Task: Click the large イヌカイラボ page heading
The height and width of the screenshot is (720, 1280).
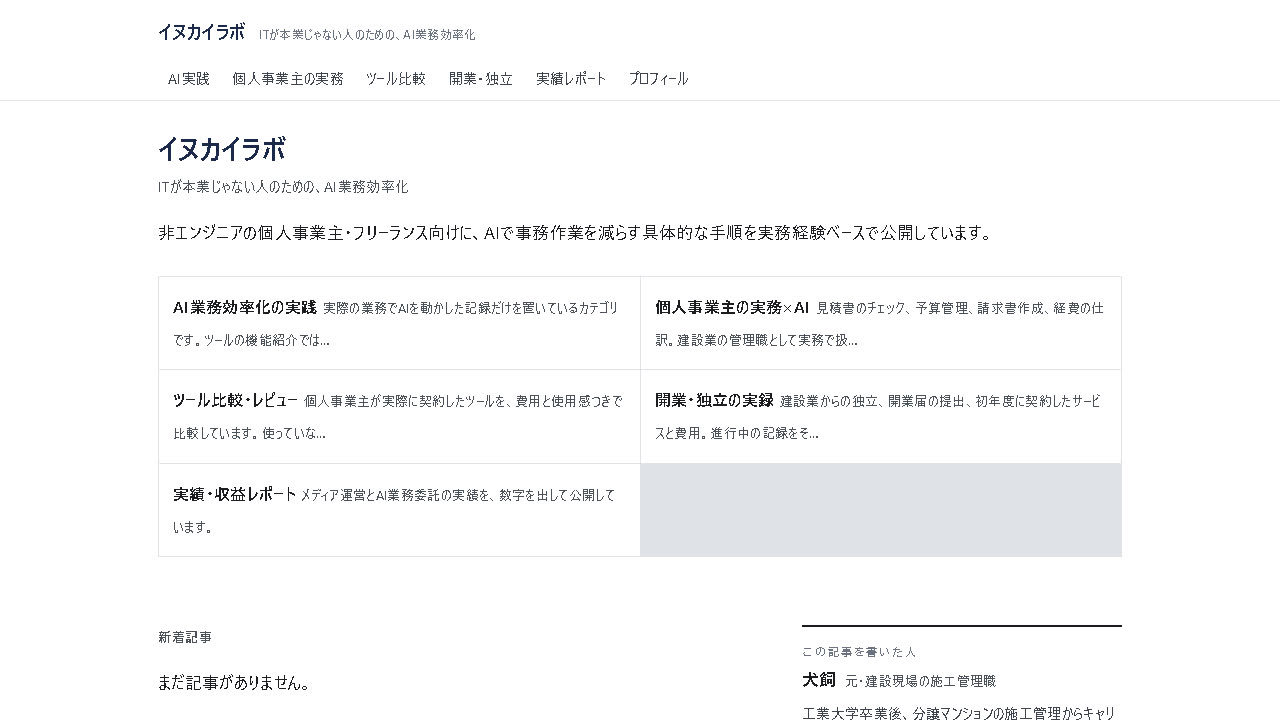Action: tap(222, 149)
